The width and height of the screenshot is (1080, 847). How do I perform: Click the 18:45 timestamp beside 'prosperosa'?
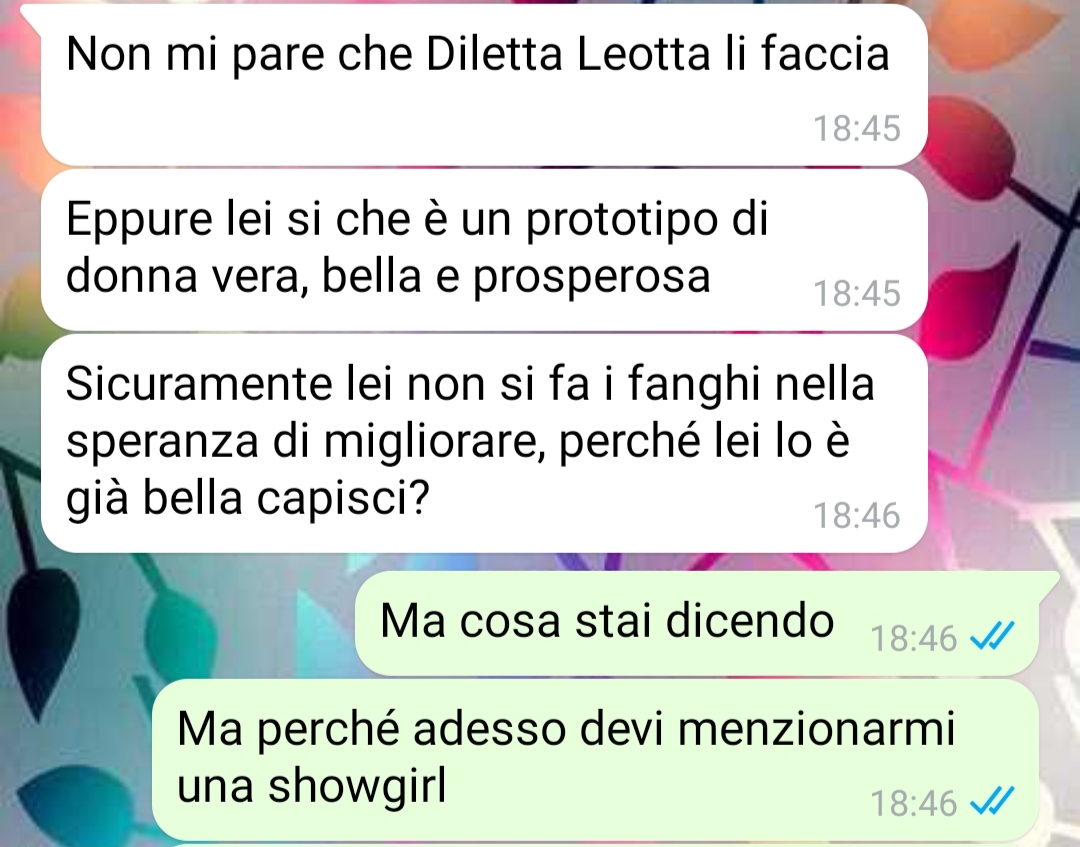tap(857, 293)
